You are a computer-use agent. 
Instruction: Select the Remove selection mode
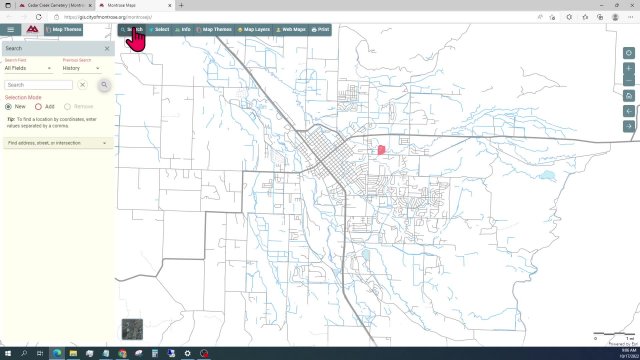pos(79,107)
